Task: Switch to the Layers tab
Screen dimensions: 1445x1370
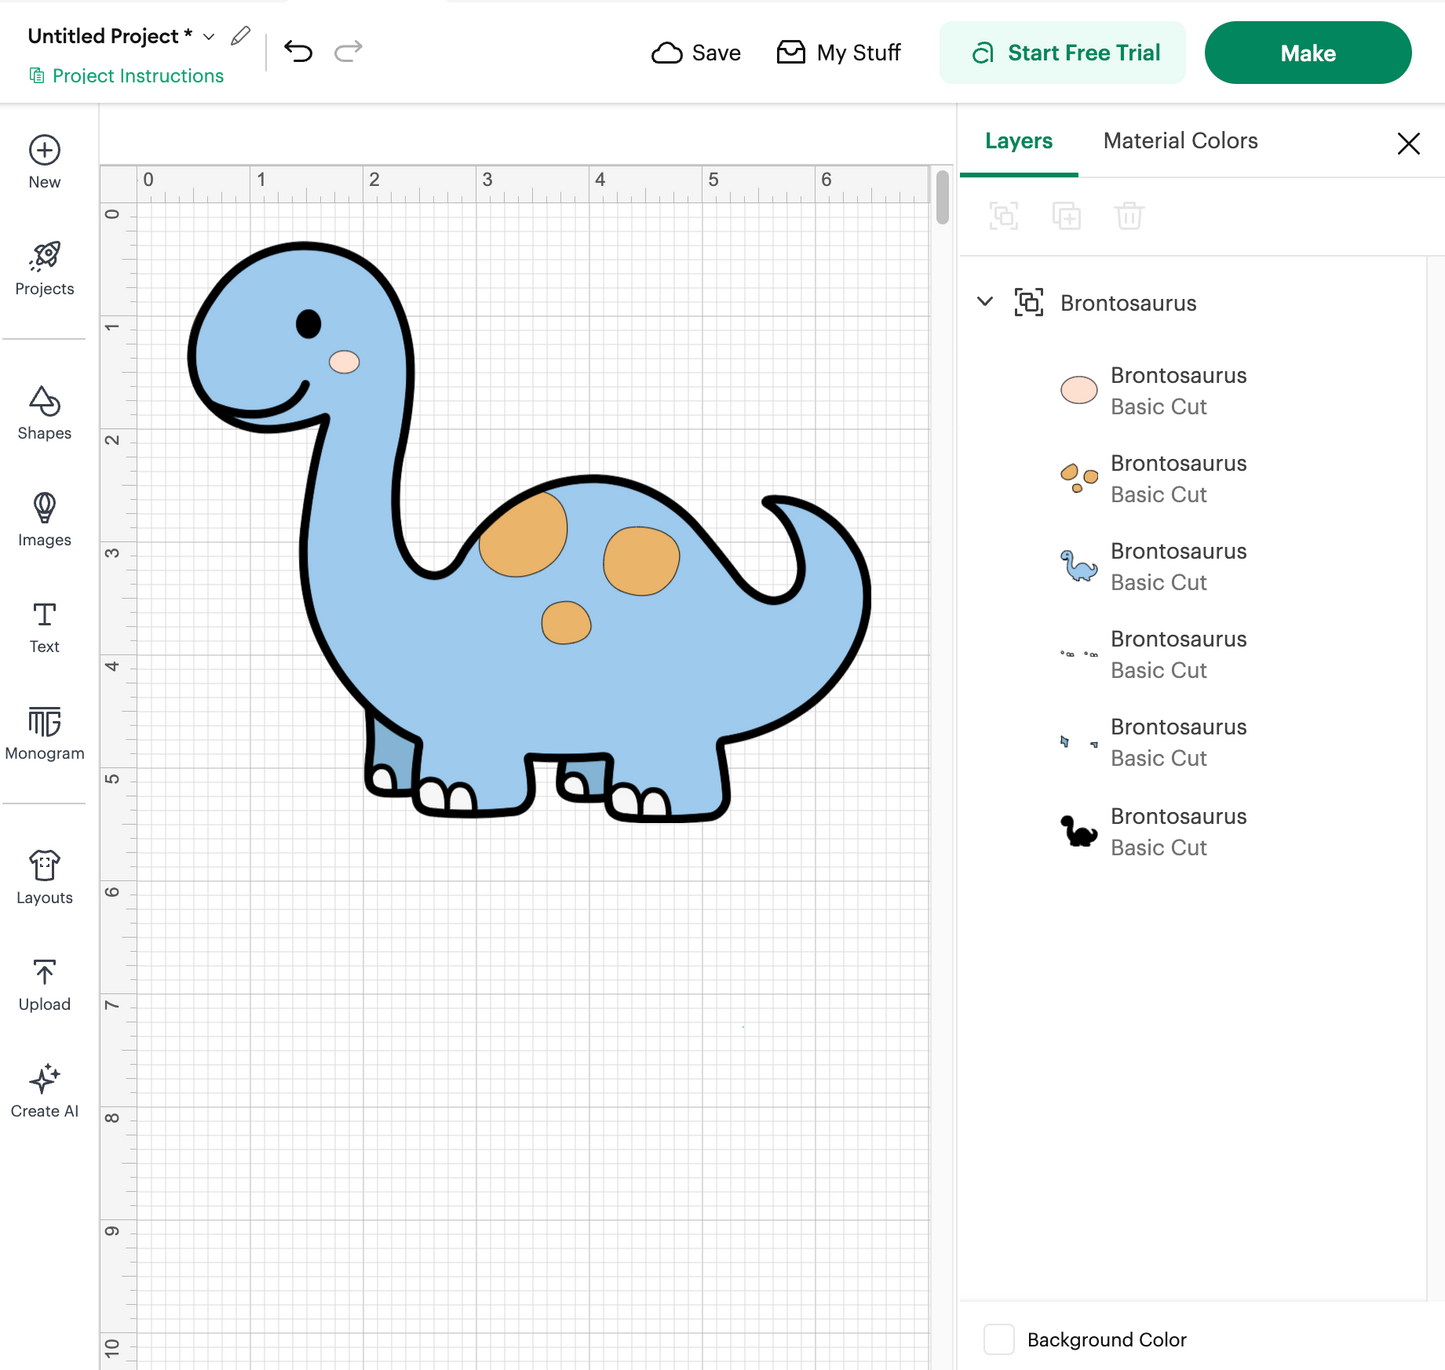Action: click(x=1018, y=141)
